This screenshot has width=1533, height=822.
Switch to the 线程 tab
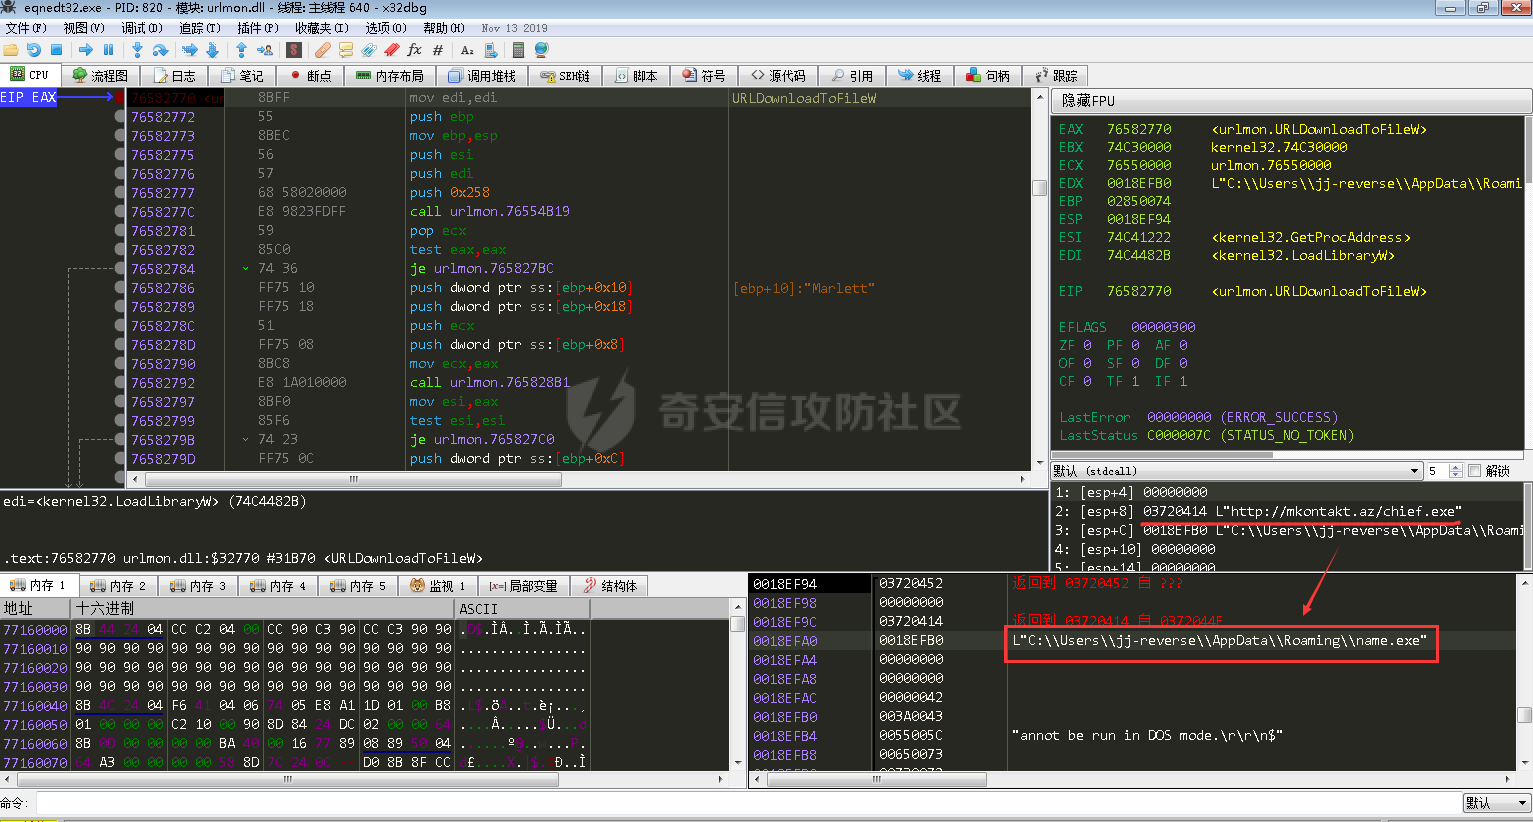(x=920, y=76)
